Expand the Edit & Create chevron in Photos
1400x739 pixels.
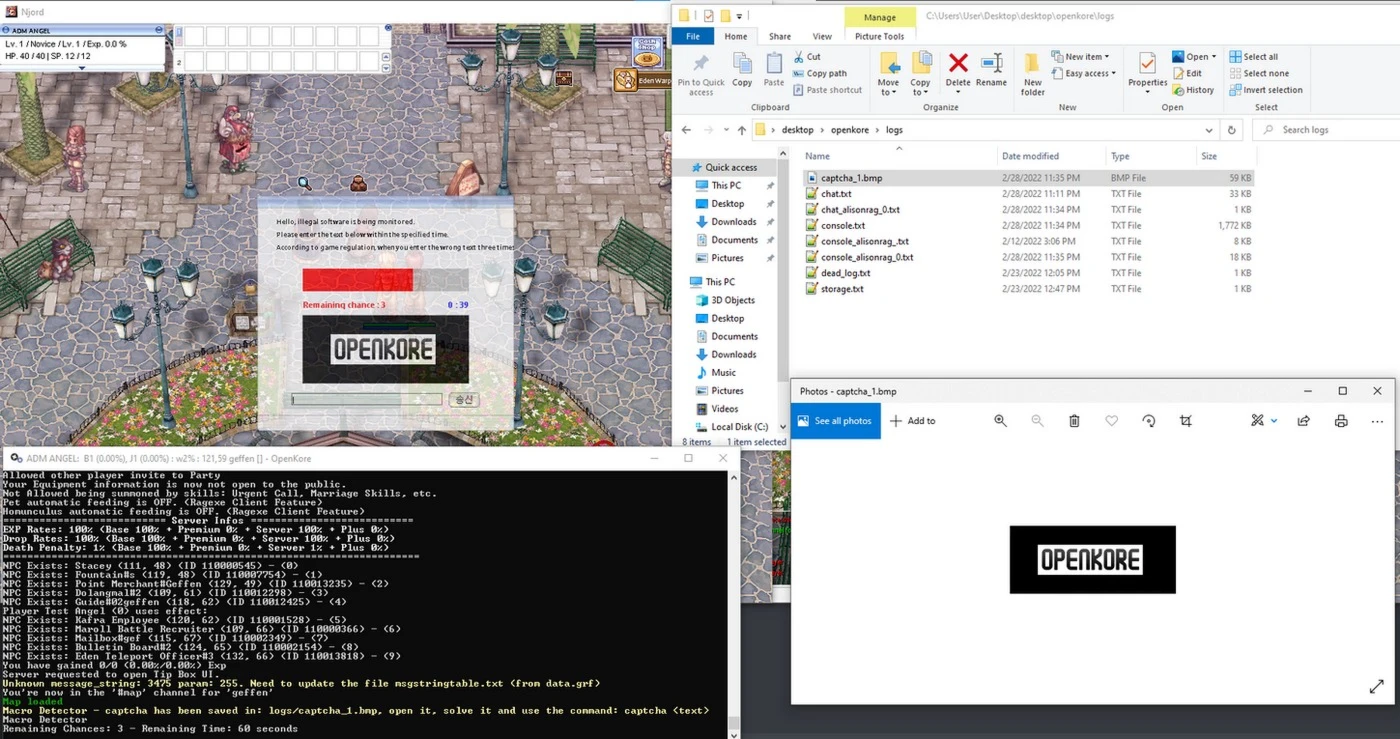coord(1274,421)
